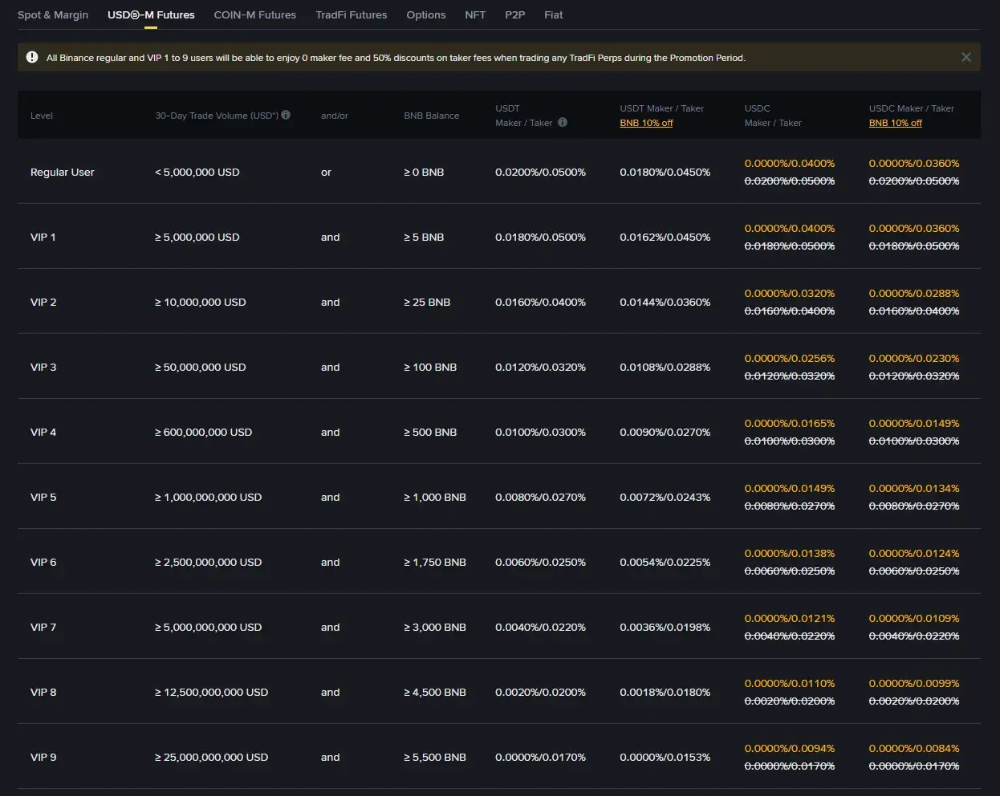1000x796 pixels.
Task: Click BNB discounted fee 0.0000%/0.0153%
Action: 665,758
